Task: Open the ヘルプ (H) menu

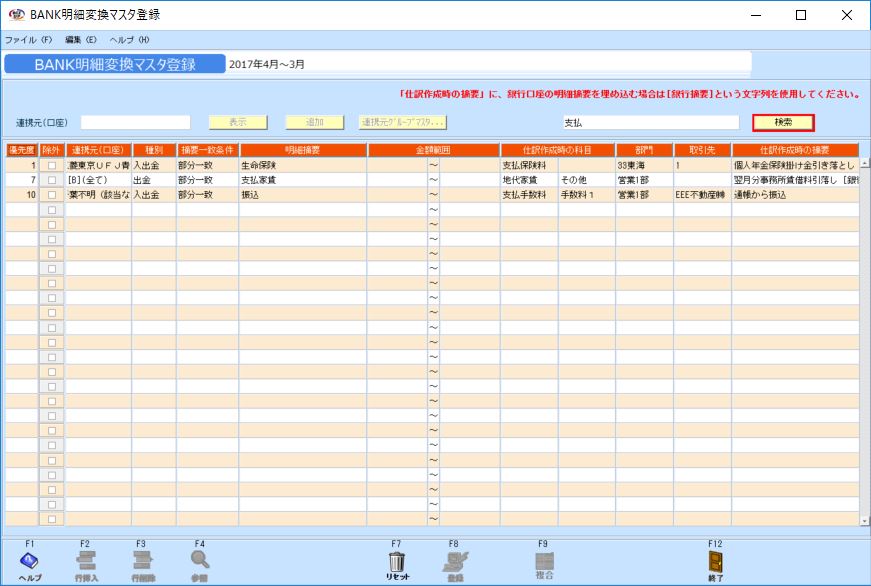Action: [x=130, y=39]
